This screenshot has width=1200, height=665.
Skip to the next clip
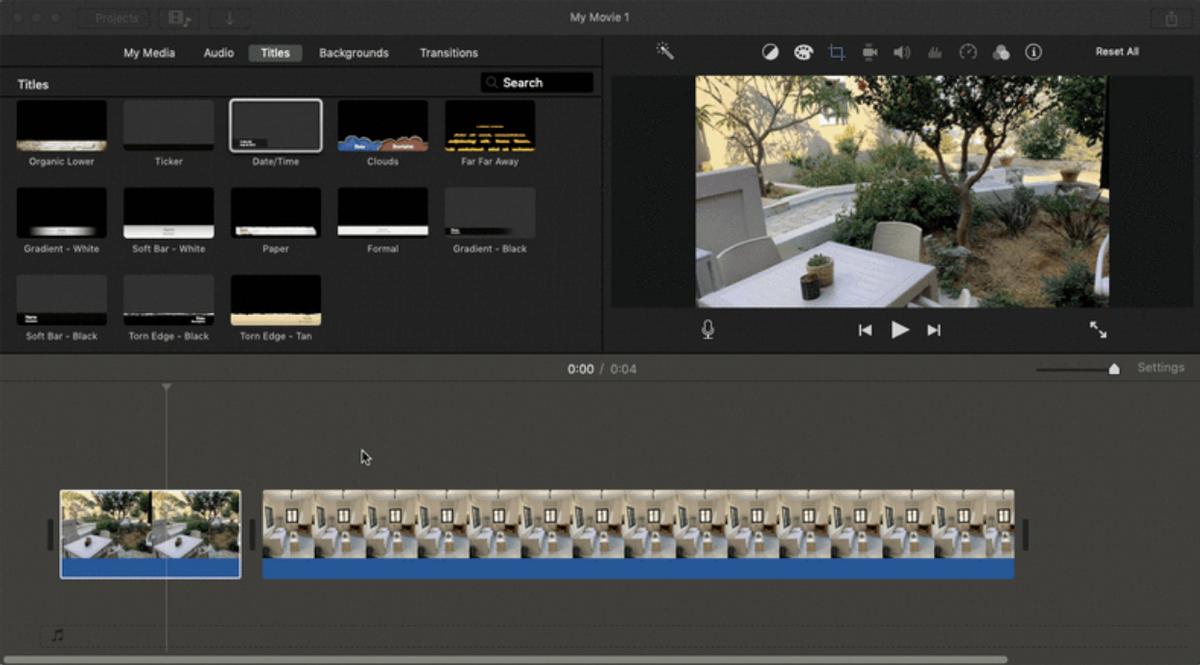934,330
